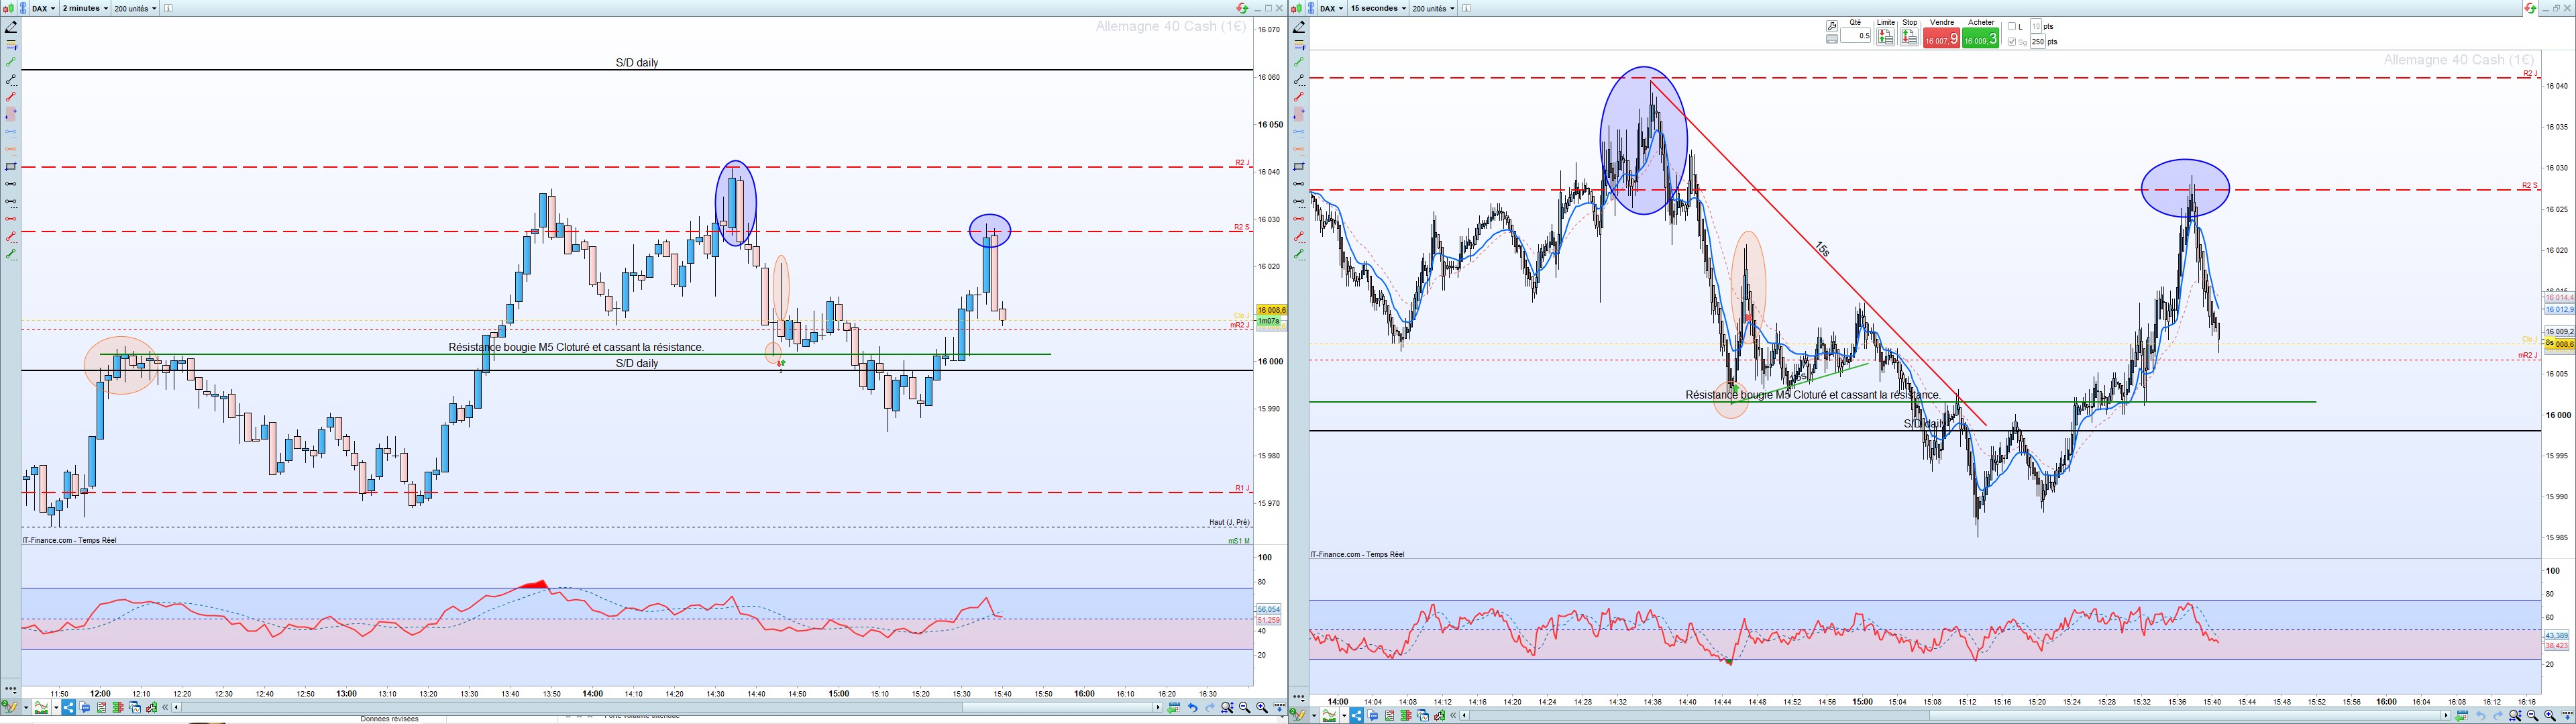Select the eraser tool in left chart toolbar
2576x724 pixels.
pos(11,27)
